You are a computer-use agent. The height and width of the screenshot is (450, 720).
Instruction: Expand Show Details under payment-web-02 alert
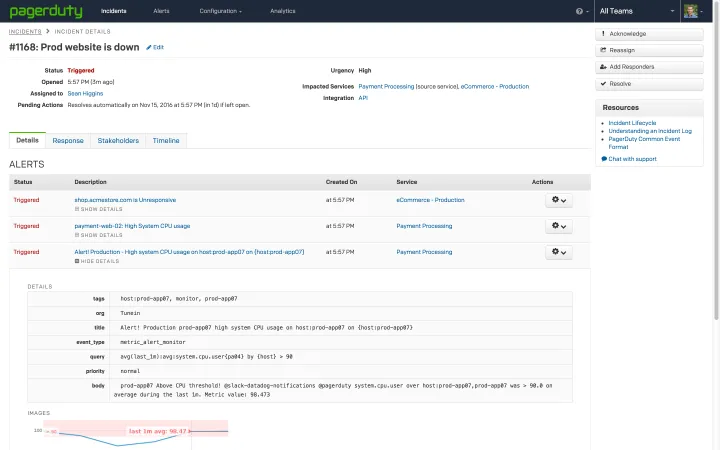point(98,235)
